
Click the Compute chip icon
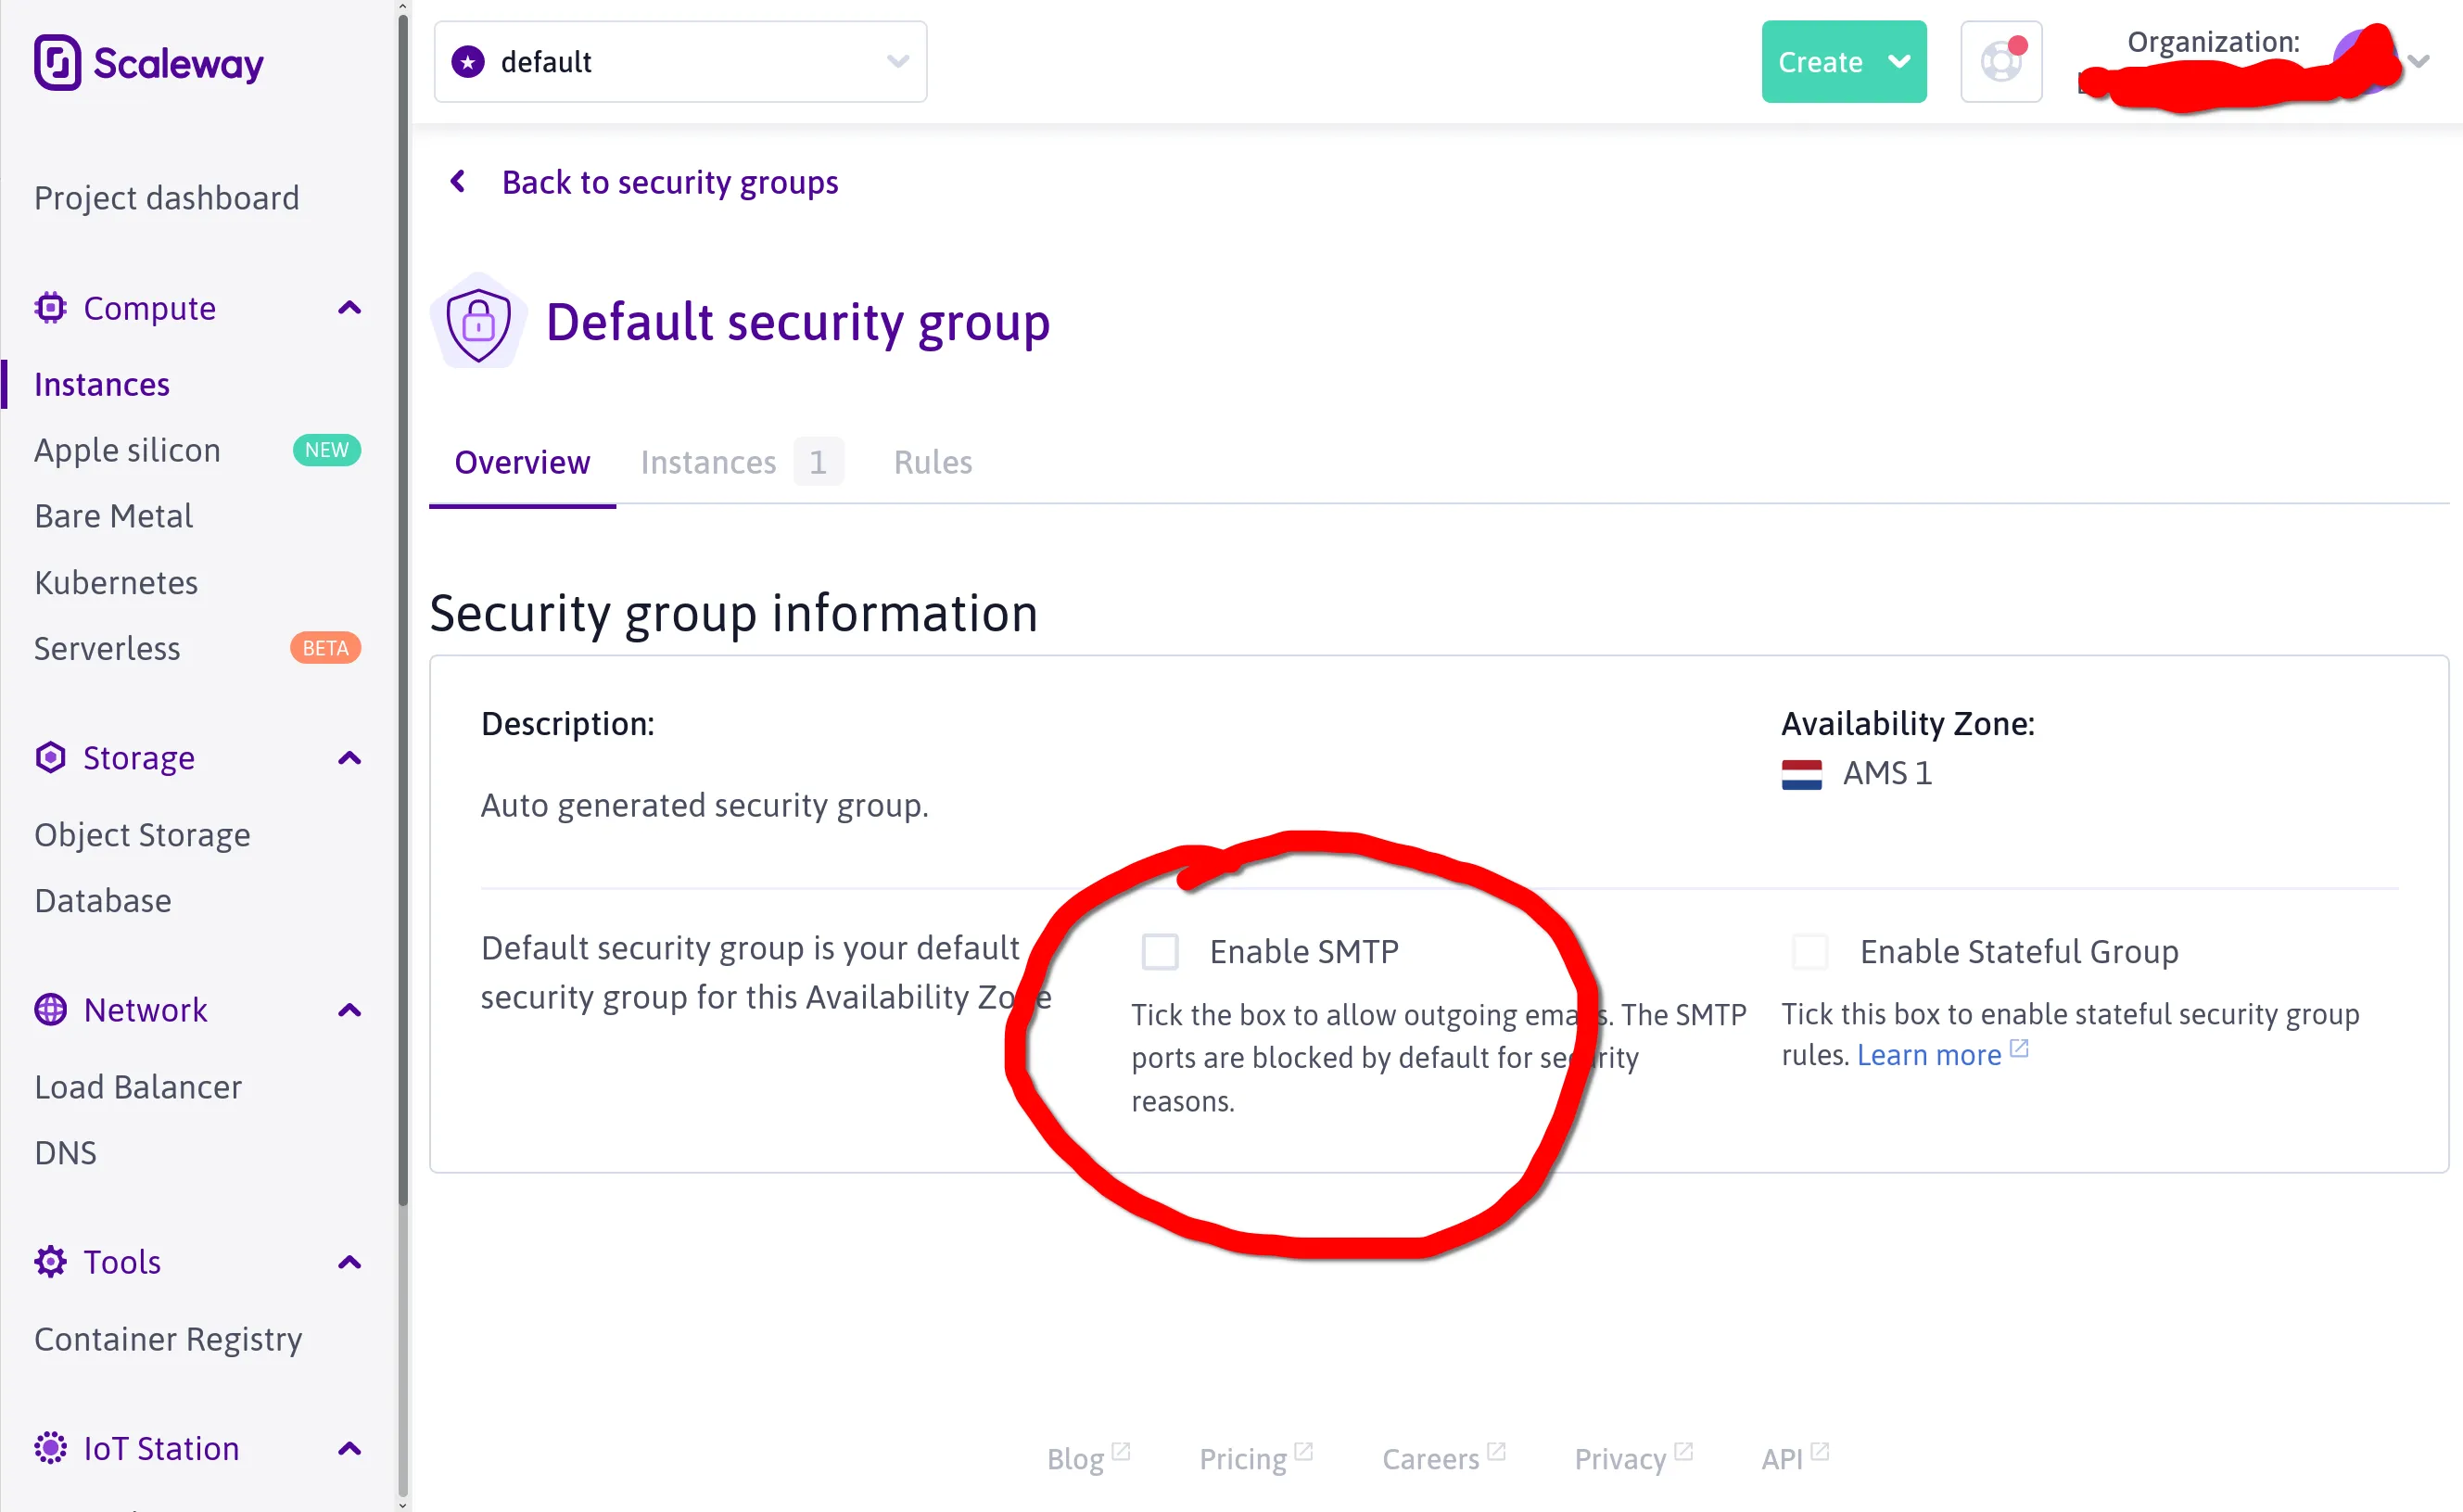50,308
